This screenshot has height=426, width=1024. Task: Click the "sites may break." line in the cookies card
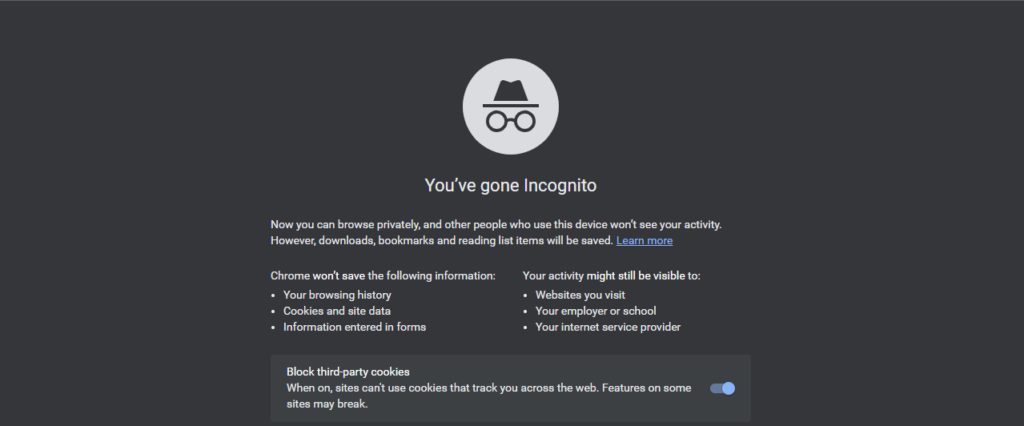coord(327,404)
